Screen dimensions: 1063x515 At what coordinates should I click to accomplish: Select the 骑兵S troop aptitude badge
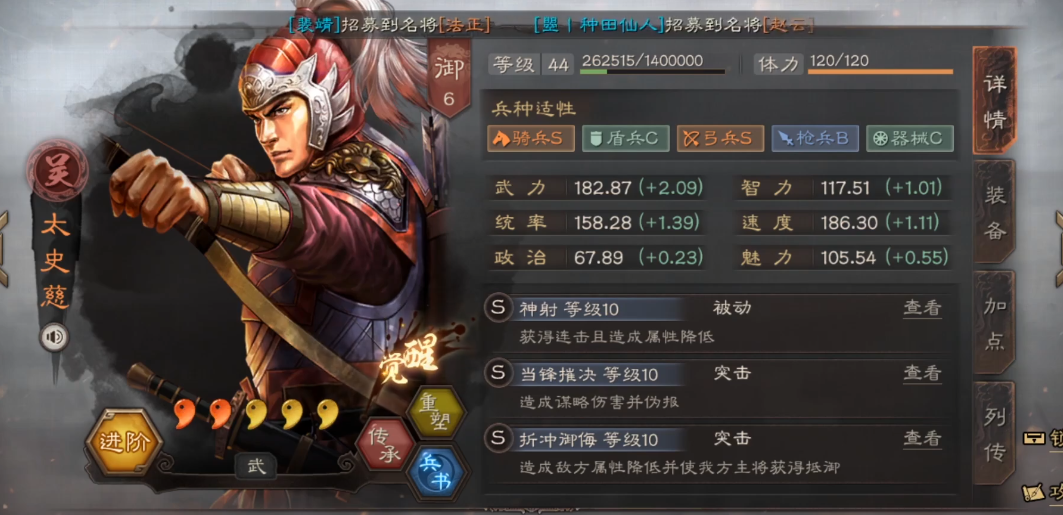tap(531, 138)
